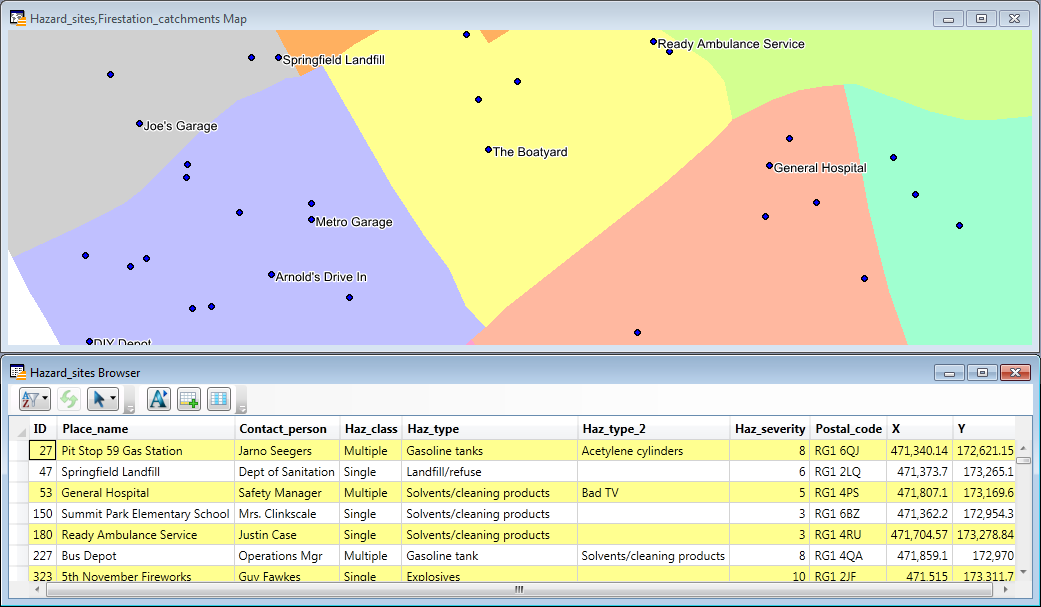The width and height of the screenshot is (1041, 607).
Task: Click the Jarno Seegers contact cell
Action: point(287,450)
